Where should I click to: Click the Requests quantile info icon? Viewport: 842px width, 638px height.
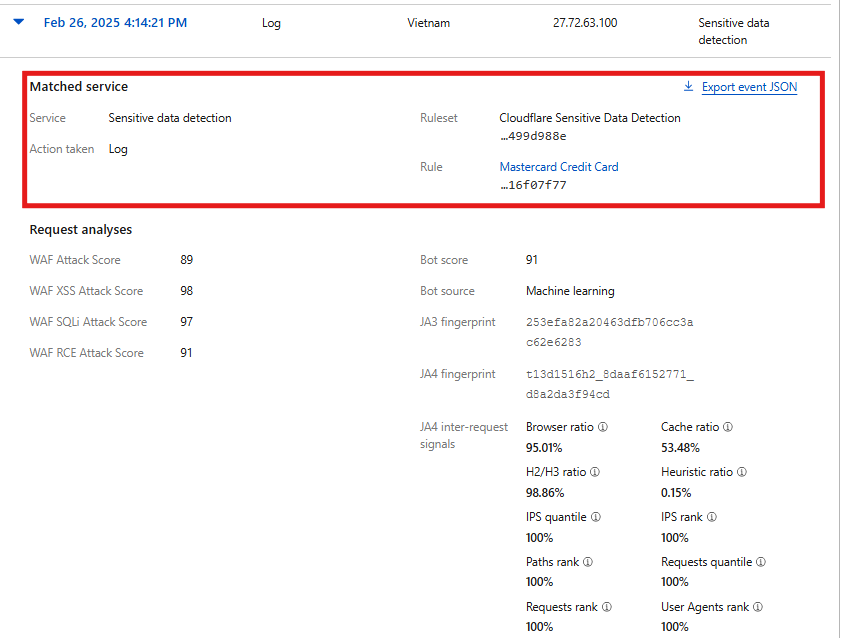click(761, 562)
